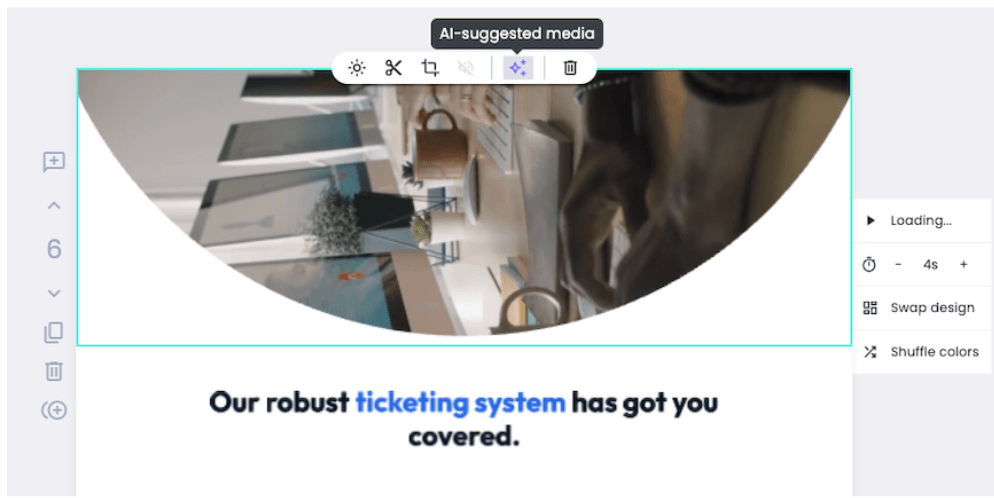Delete scene with sidebar trash icon
The image size is (994, 498).
click(x=54, y=371)
